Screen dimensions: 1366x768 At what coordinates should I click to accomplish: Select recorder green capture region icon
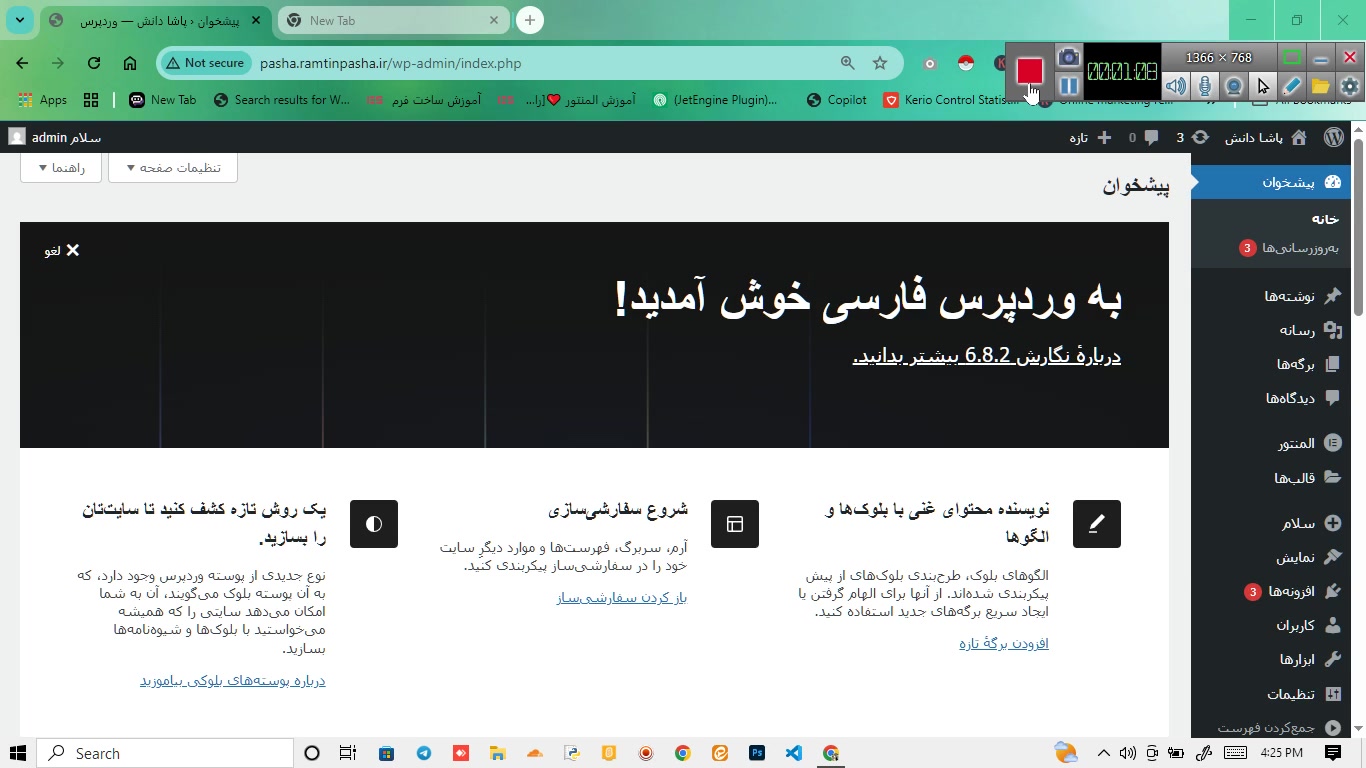click(x=1292, y=58)
